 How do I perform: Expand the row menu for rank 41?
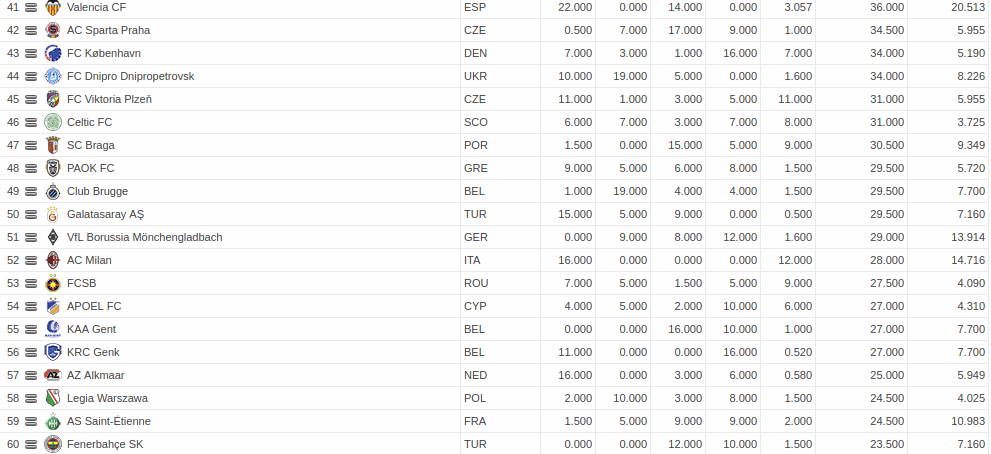[31, 8]
